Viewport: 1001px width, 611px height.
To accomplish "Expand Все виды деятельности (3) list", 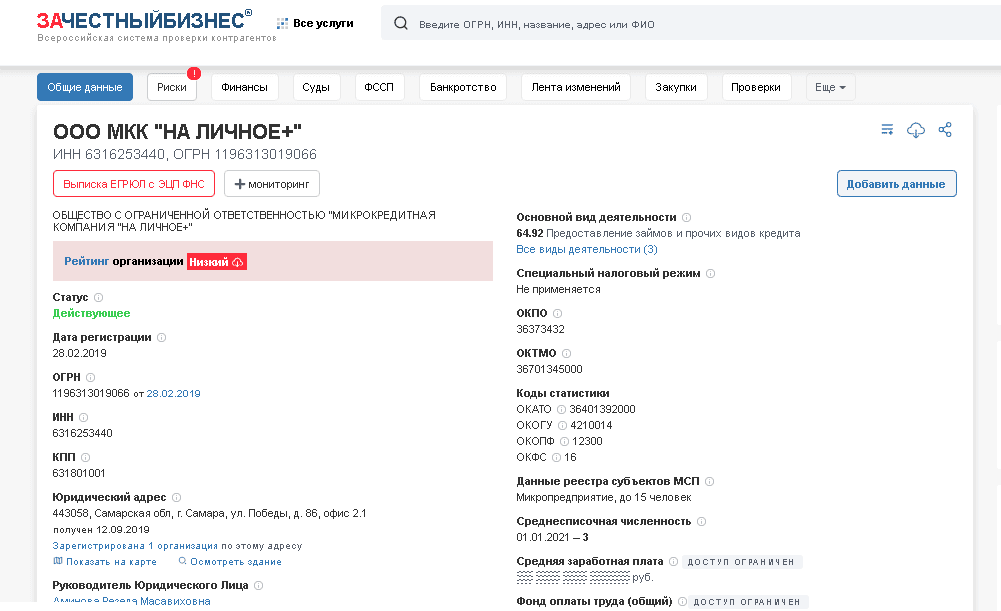I will tap(587, 249).
